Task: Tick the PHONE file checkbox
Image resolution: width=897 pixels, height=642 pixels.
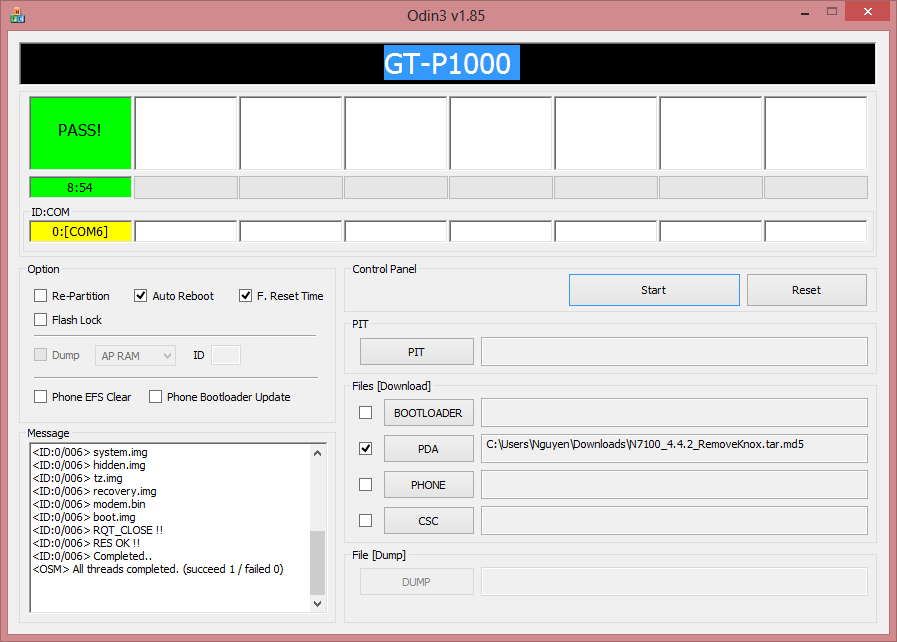Action: pyautogui.click(x=366, y=485)
